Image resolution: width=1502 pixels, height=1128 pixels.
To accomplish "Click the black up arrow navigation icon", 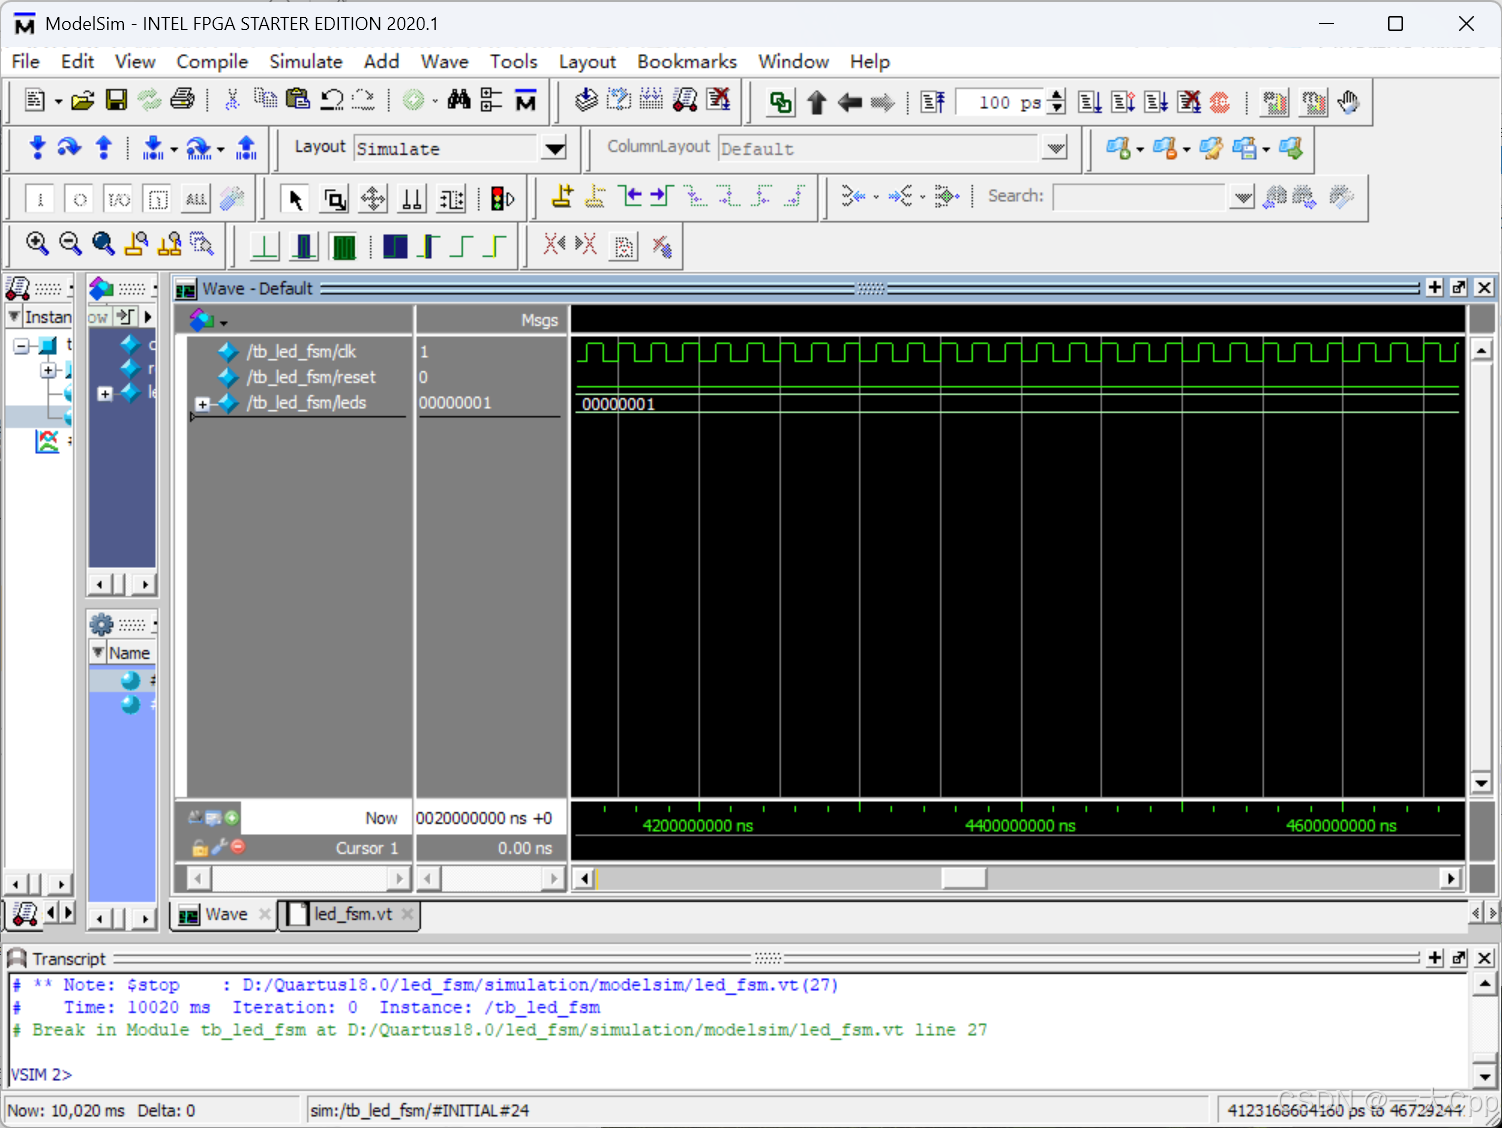I will click(x=816, y=102).
